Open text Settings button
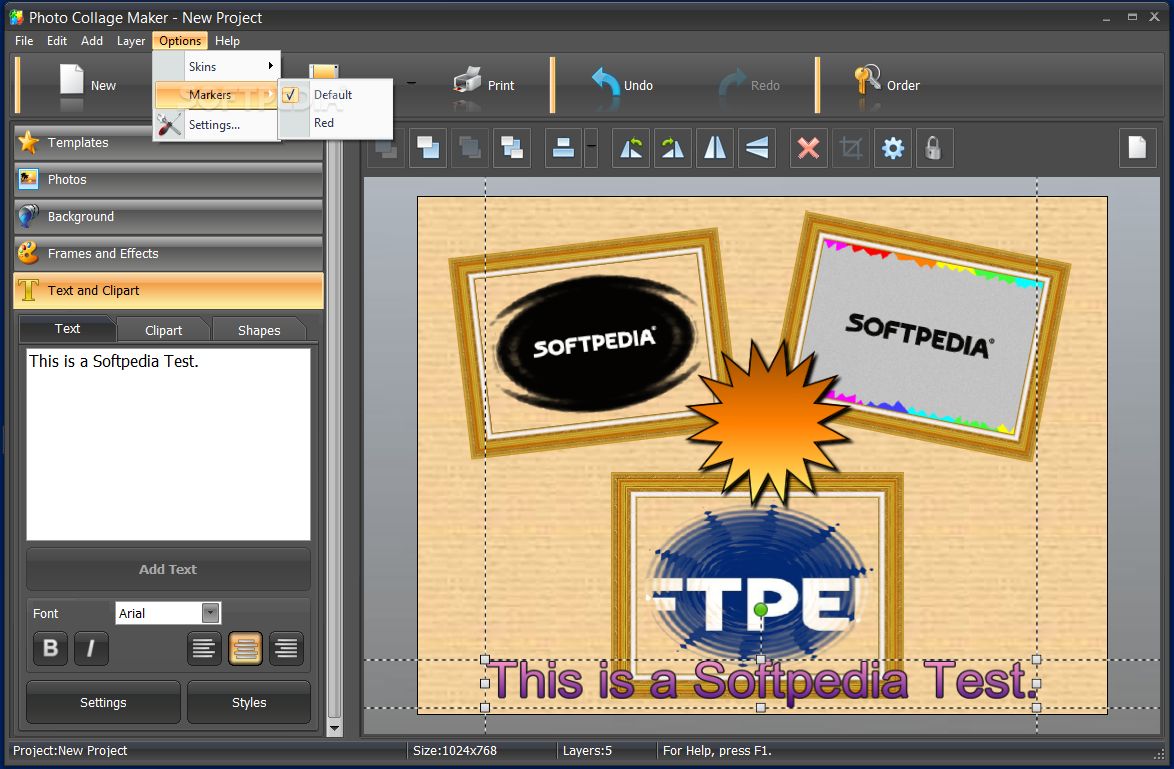The width and height of the screenshot is (1174, 769). tap(103, 702)
